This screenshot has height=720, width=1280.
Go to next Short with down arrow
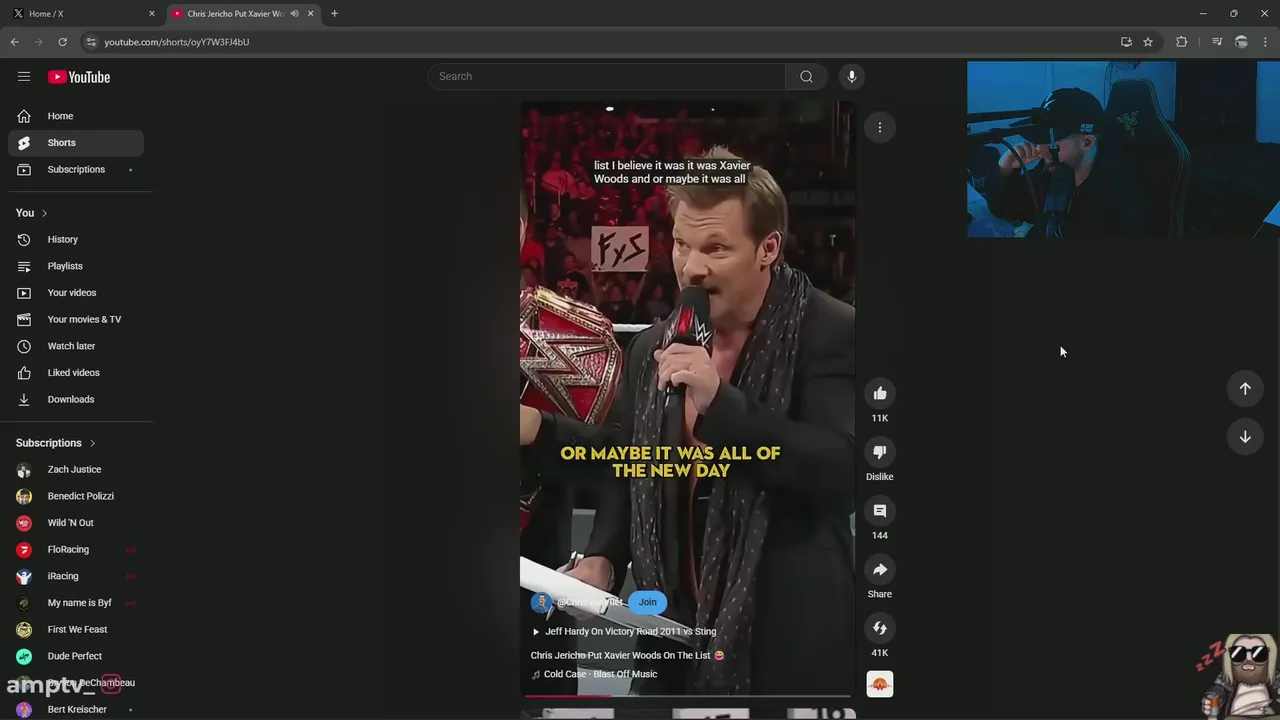point(1245,437)
